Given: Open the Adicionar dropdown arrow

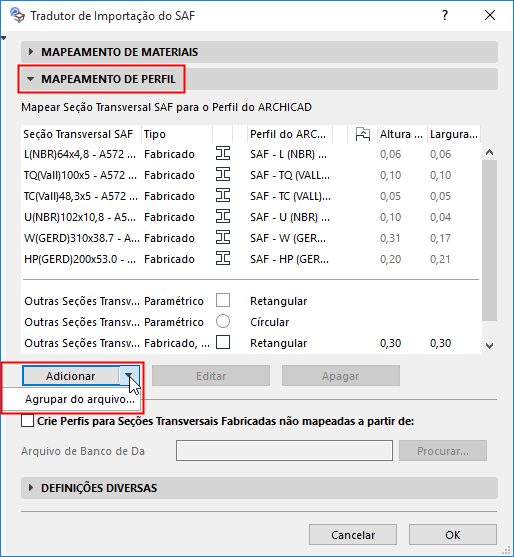Looking at the screenshot, I should click(129, 376).
